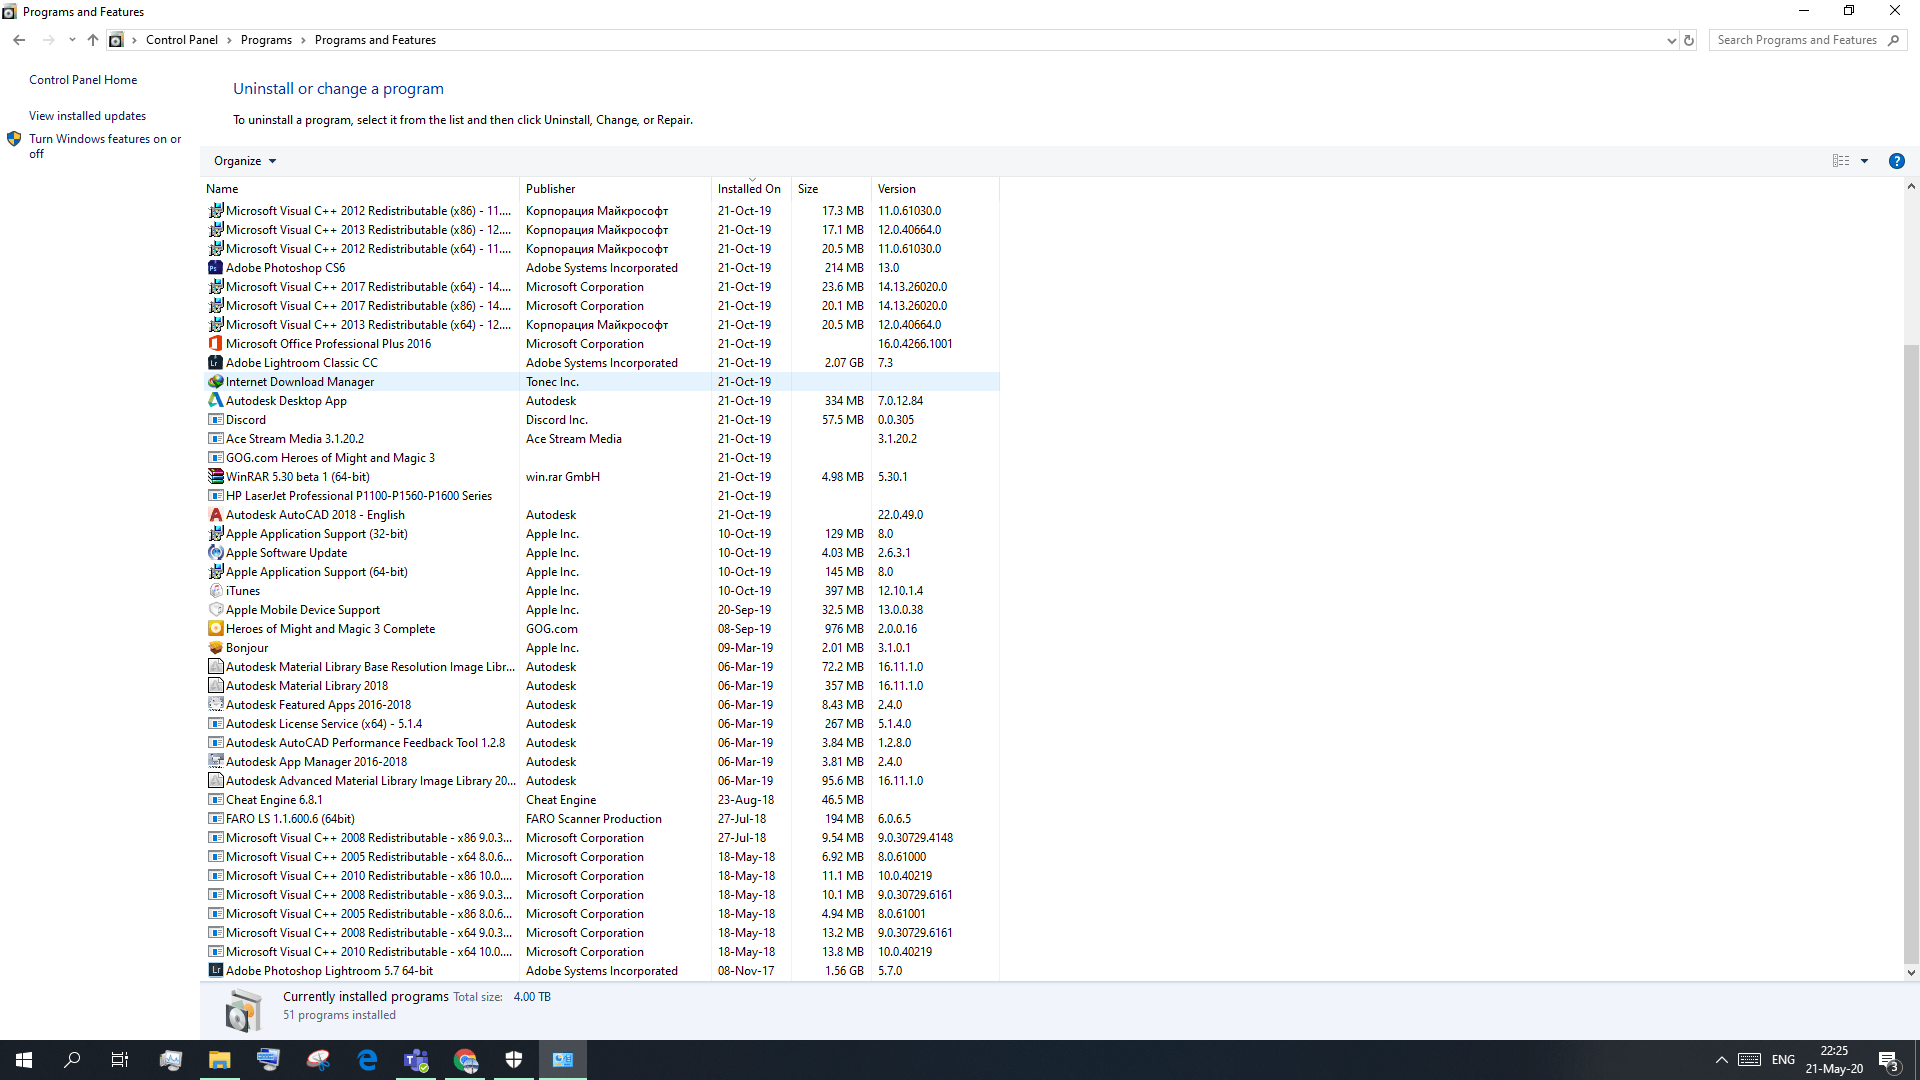The image size is (1920, 1080).
Task: Click the Discord program icon
Action: click(215, 420)
